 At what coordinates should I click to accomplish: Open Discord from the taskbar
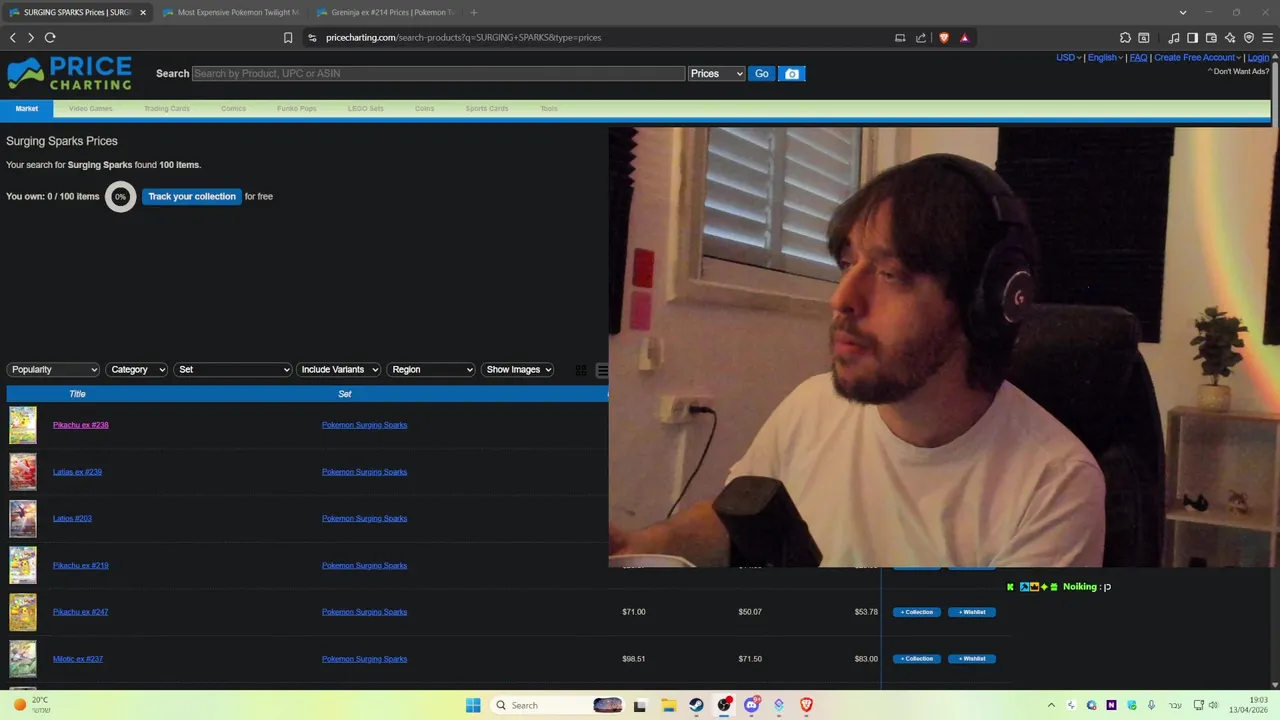click(x=751, y=705)
